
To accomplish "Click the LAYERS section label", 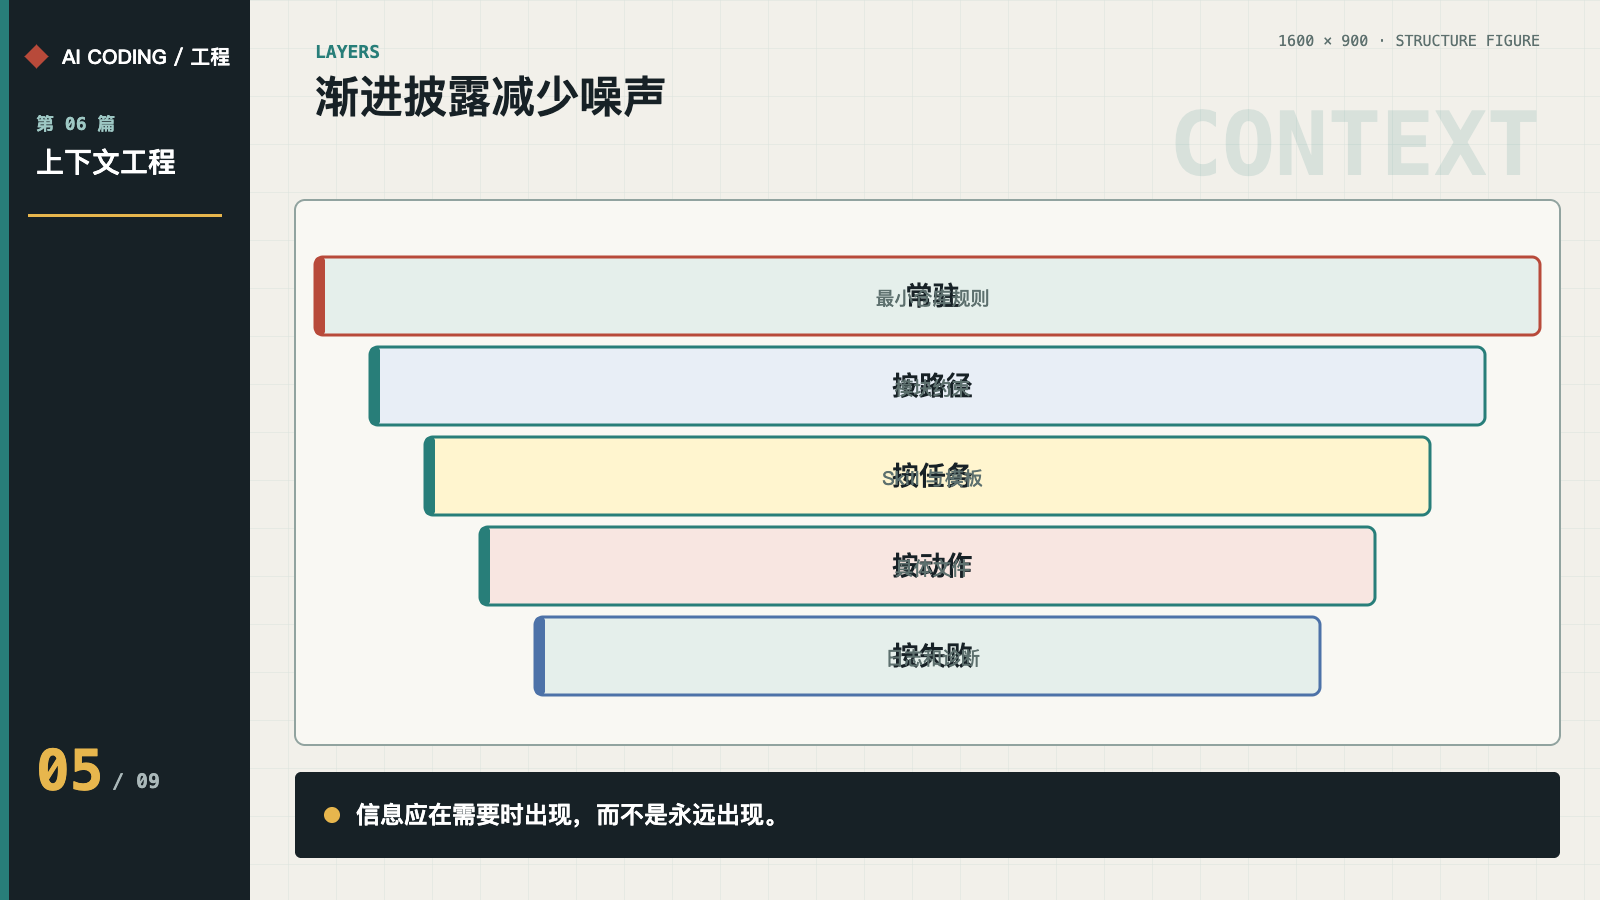I will 348,52.
